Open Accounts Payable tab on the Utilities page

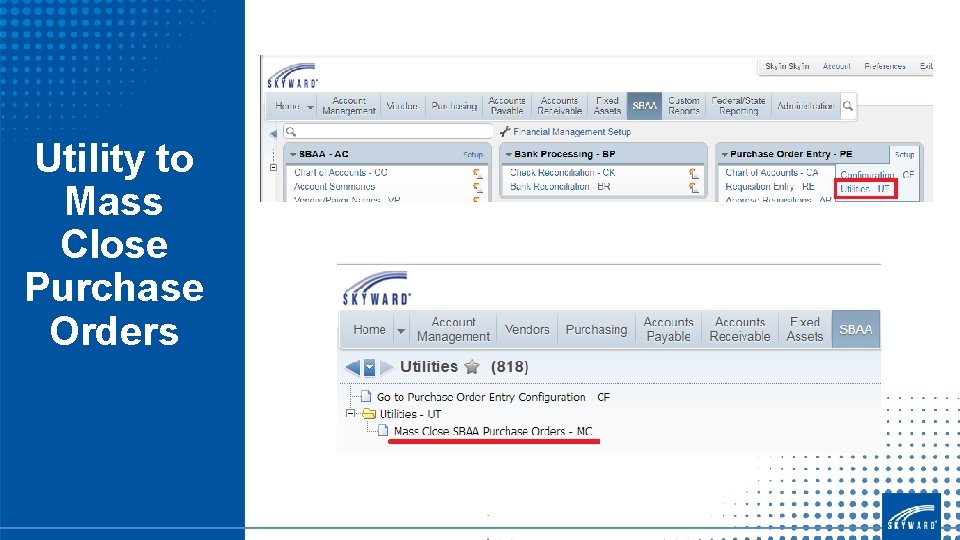669,329
